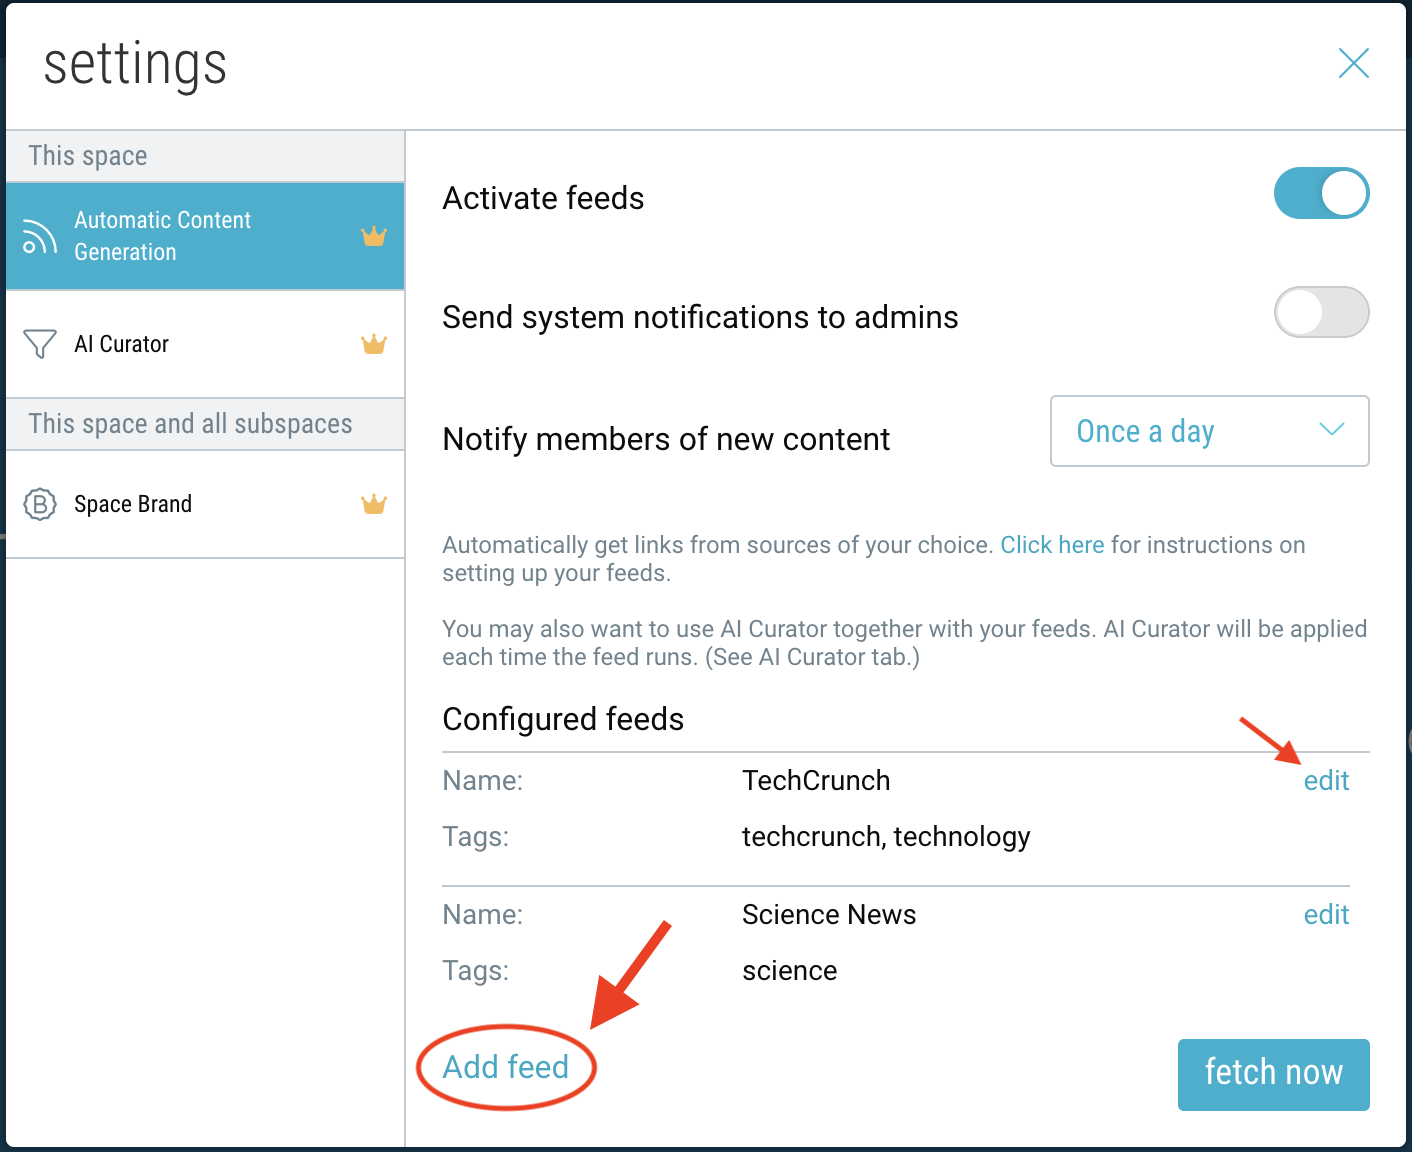Click the crown icon beside AI Curator
Viewport: 1412px width, 1152px height.
373,345
